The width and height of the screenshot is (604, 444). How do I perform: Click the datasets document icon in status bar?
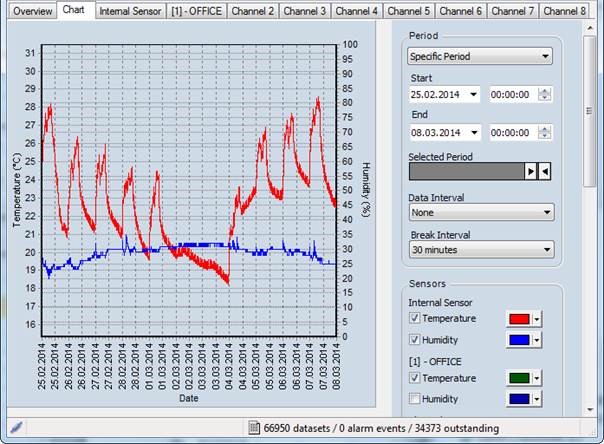click(x=255, y=428)
